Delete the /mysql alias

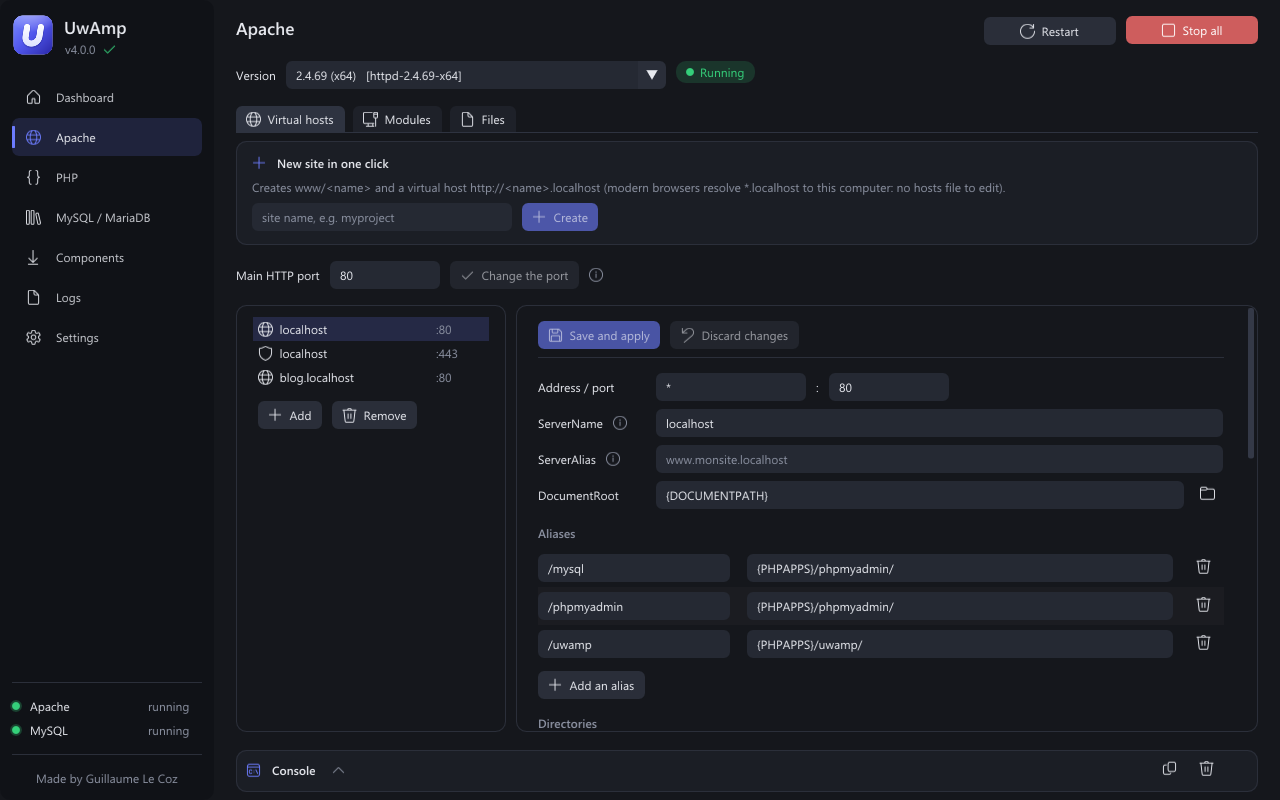click(x=1203, y=566)
